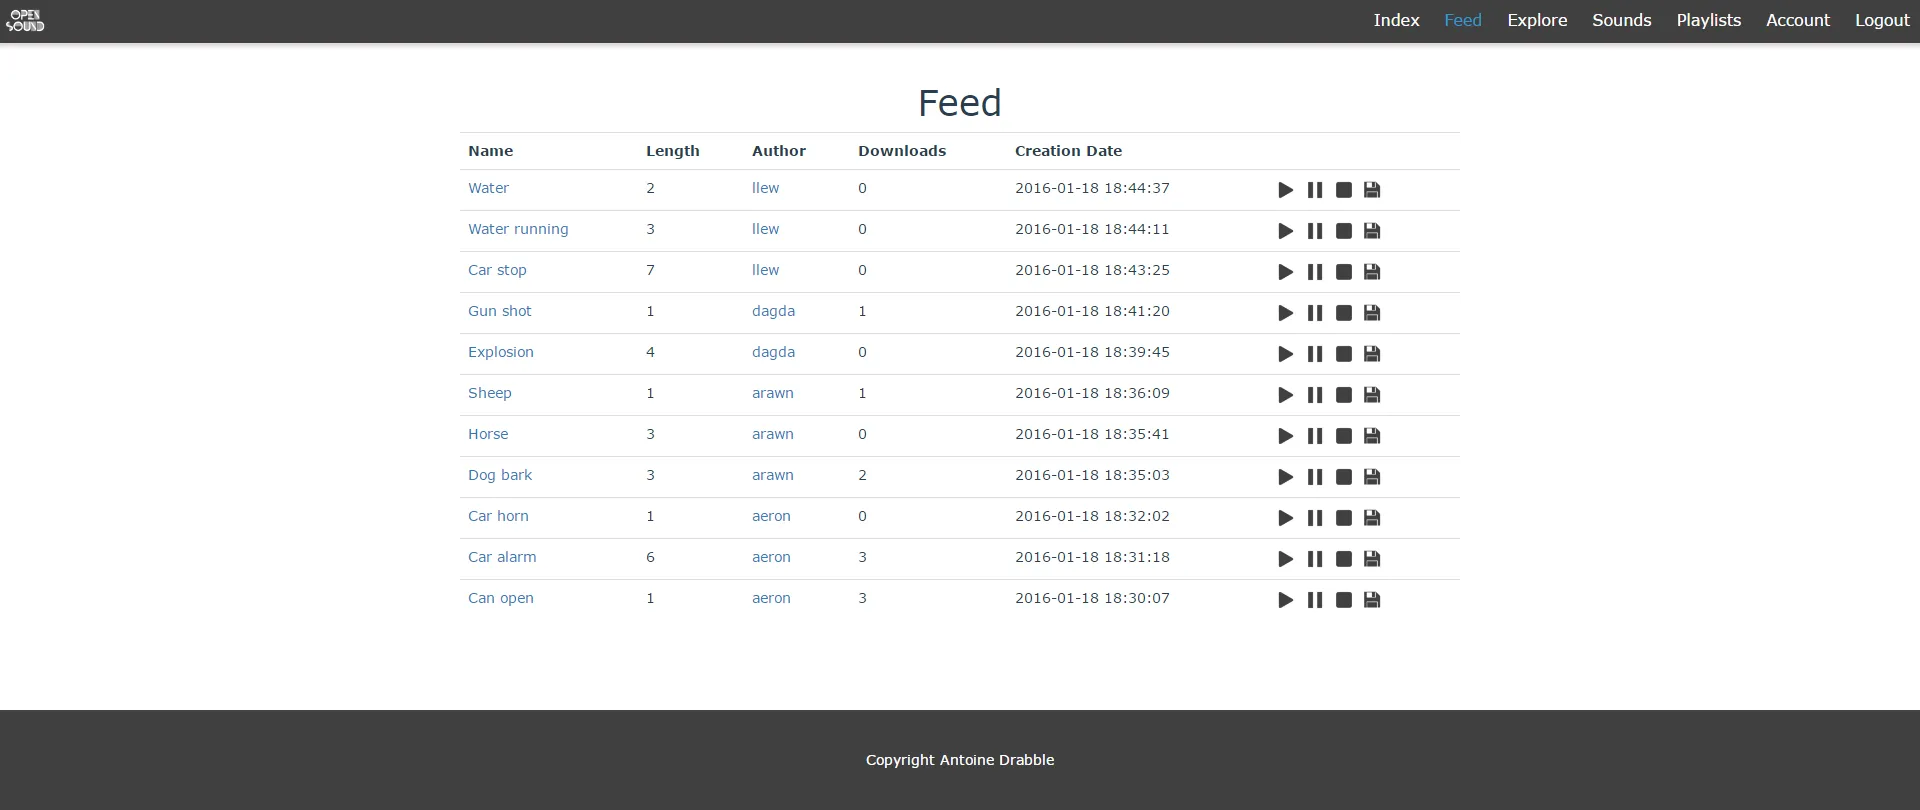
Task: Download the Car stop sound
Action: tap(1372, 272)
